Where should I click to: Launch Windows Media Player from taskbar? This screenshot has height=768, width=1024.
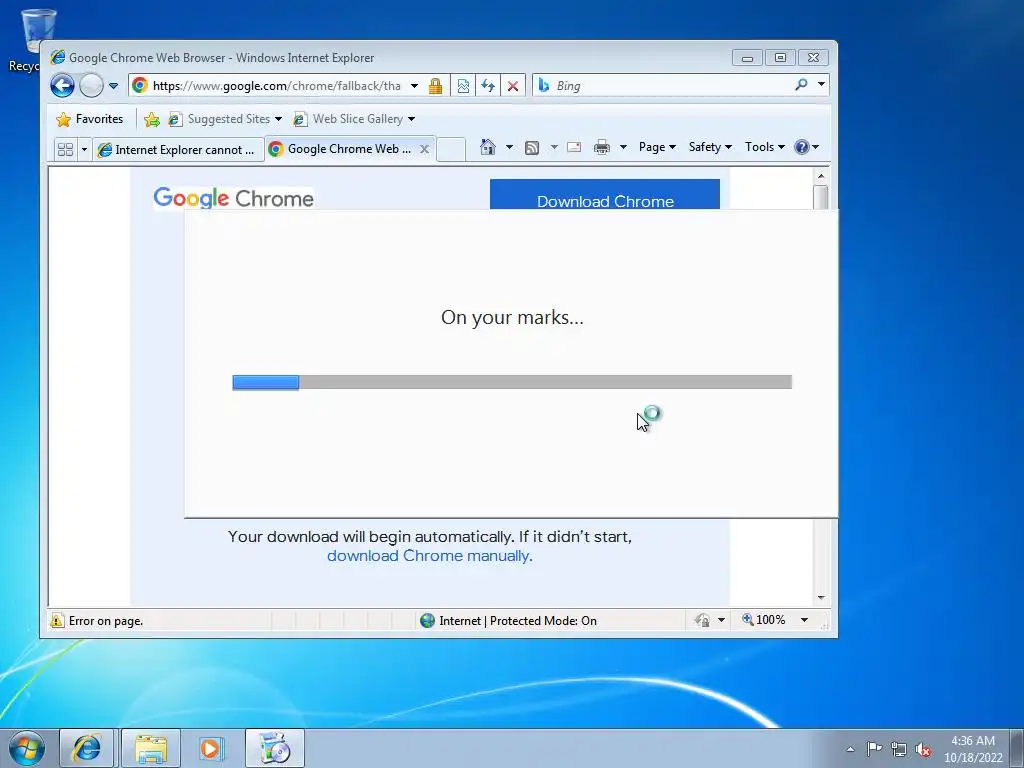click(x=211, y=748)
